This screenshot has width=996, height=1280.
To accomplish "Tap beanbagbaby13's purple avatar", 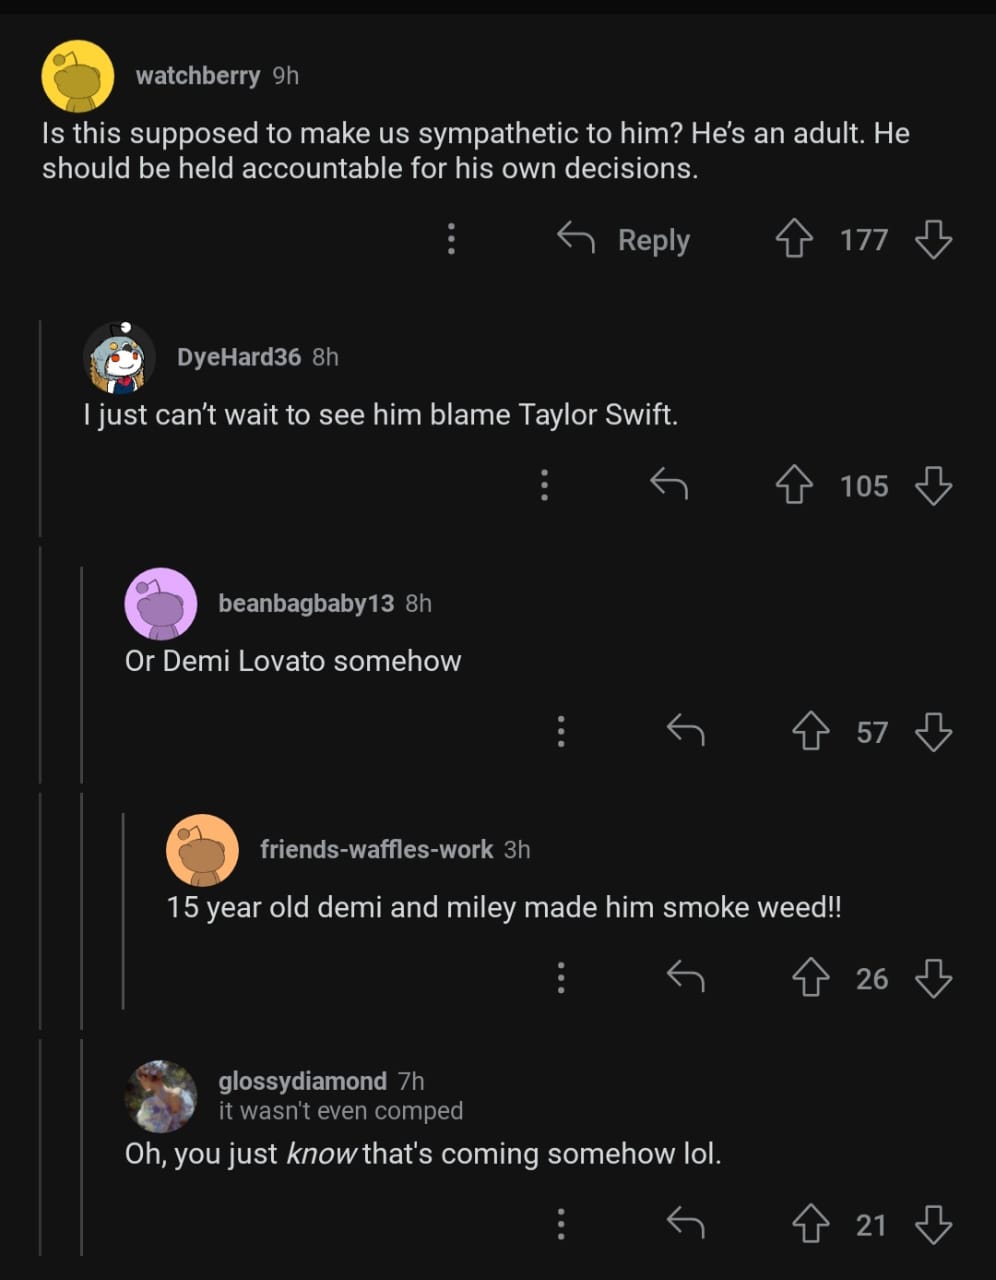I will 160,603.
